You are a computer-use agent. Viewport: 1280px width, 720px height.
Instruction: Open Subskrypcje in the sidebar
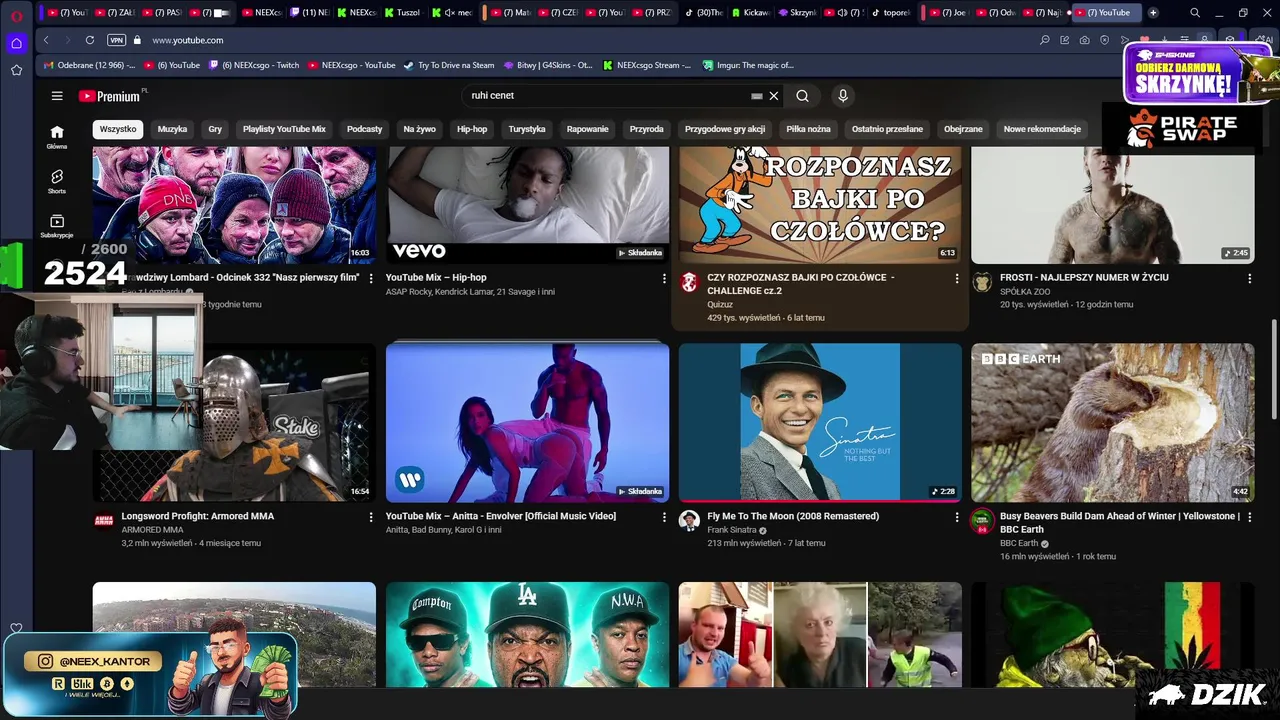57,226
